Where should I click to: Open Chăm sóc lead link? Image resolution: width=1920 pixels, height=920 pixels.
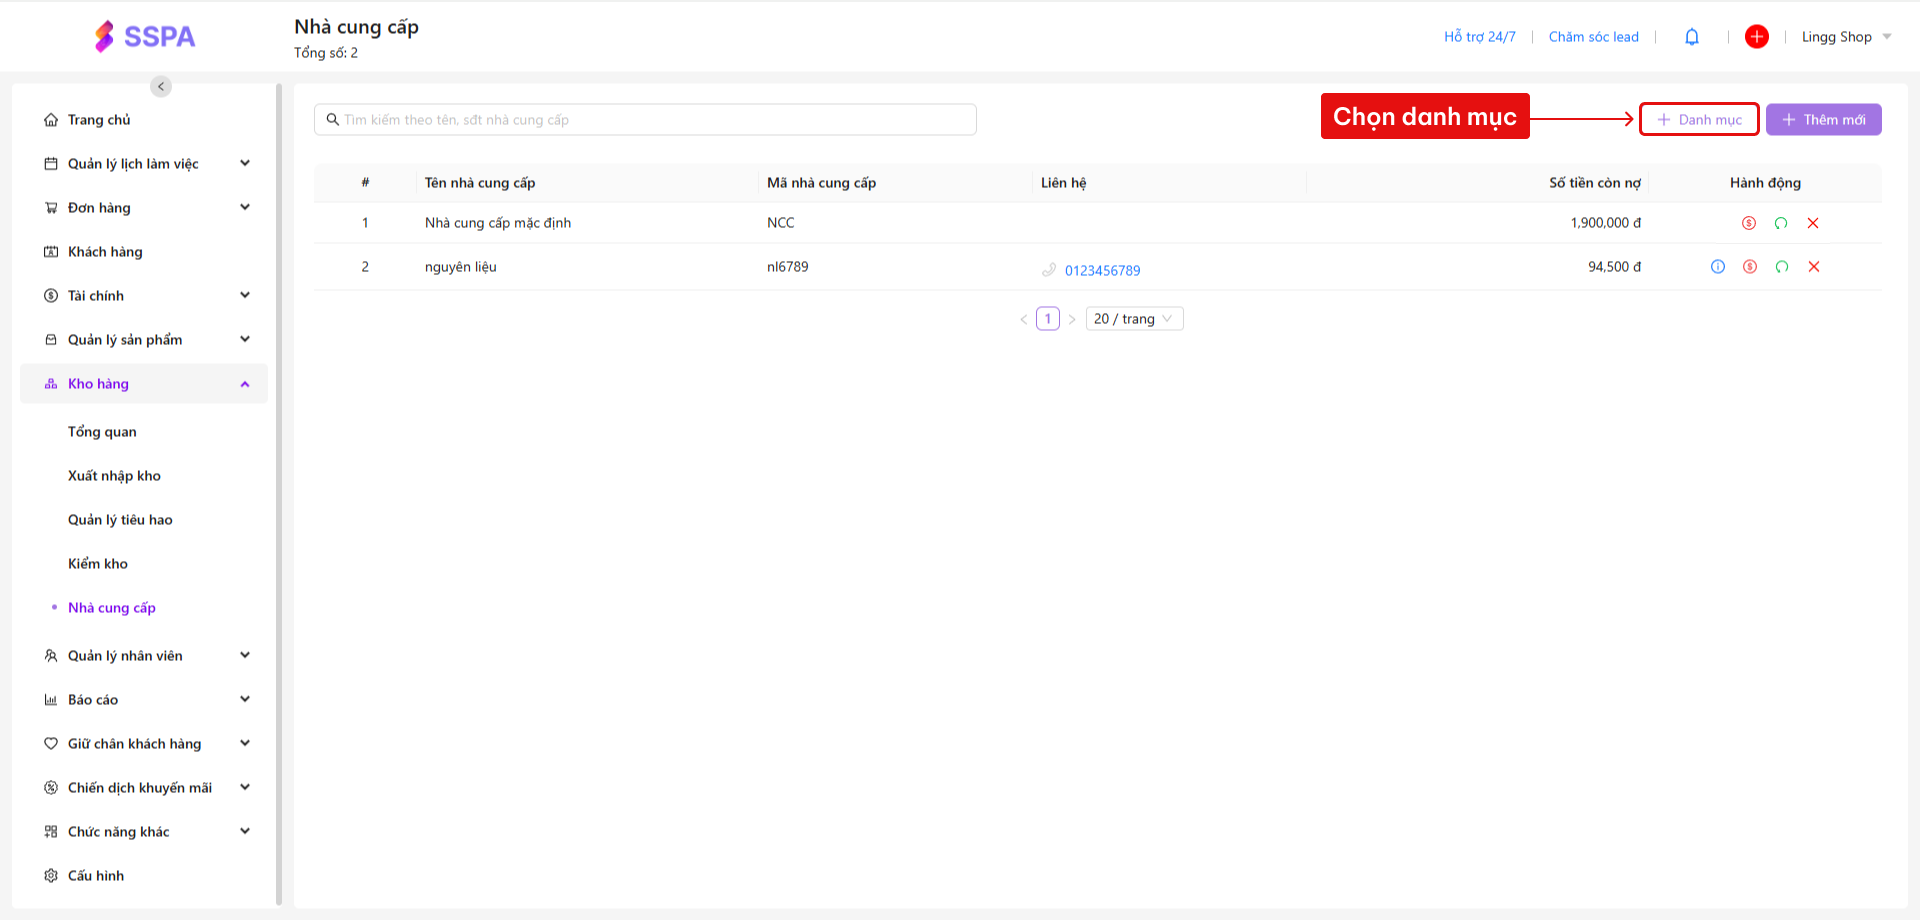click(x=1594, y=37)
